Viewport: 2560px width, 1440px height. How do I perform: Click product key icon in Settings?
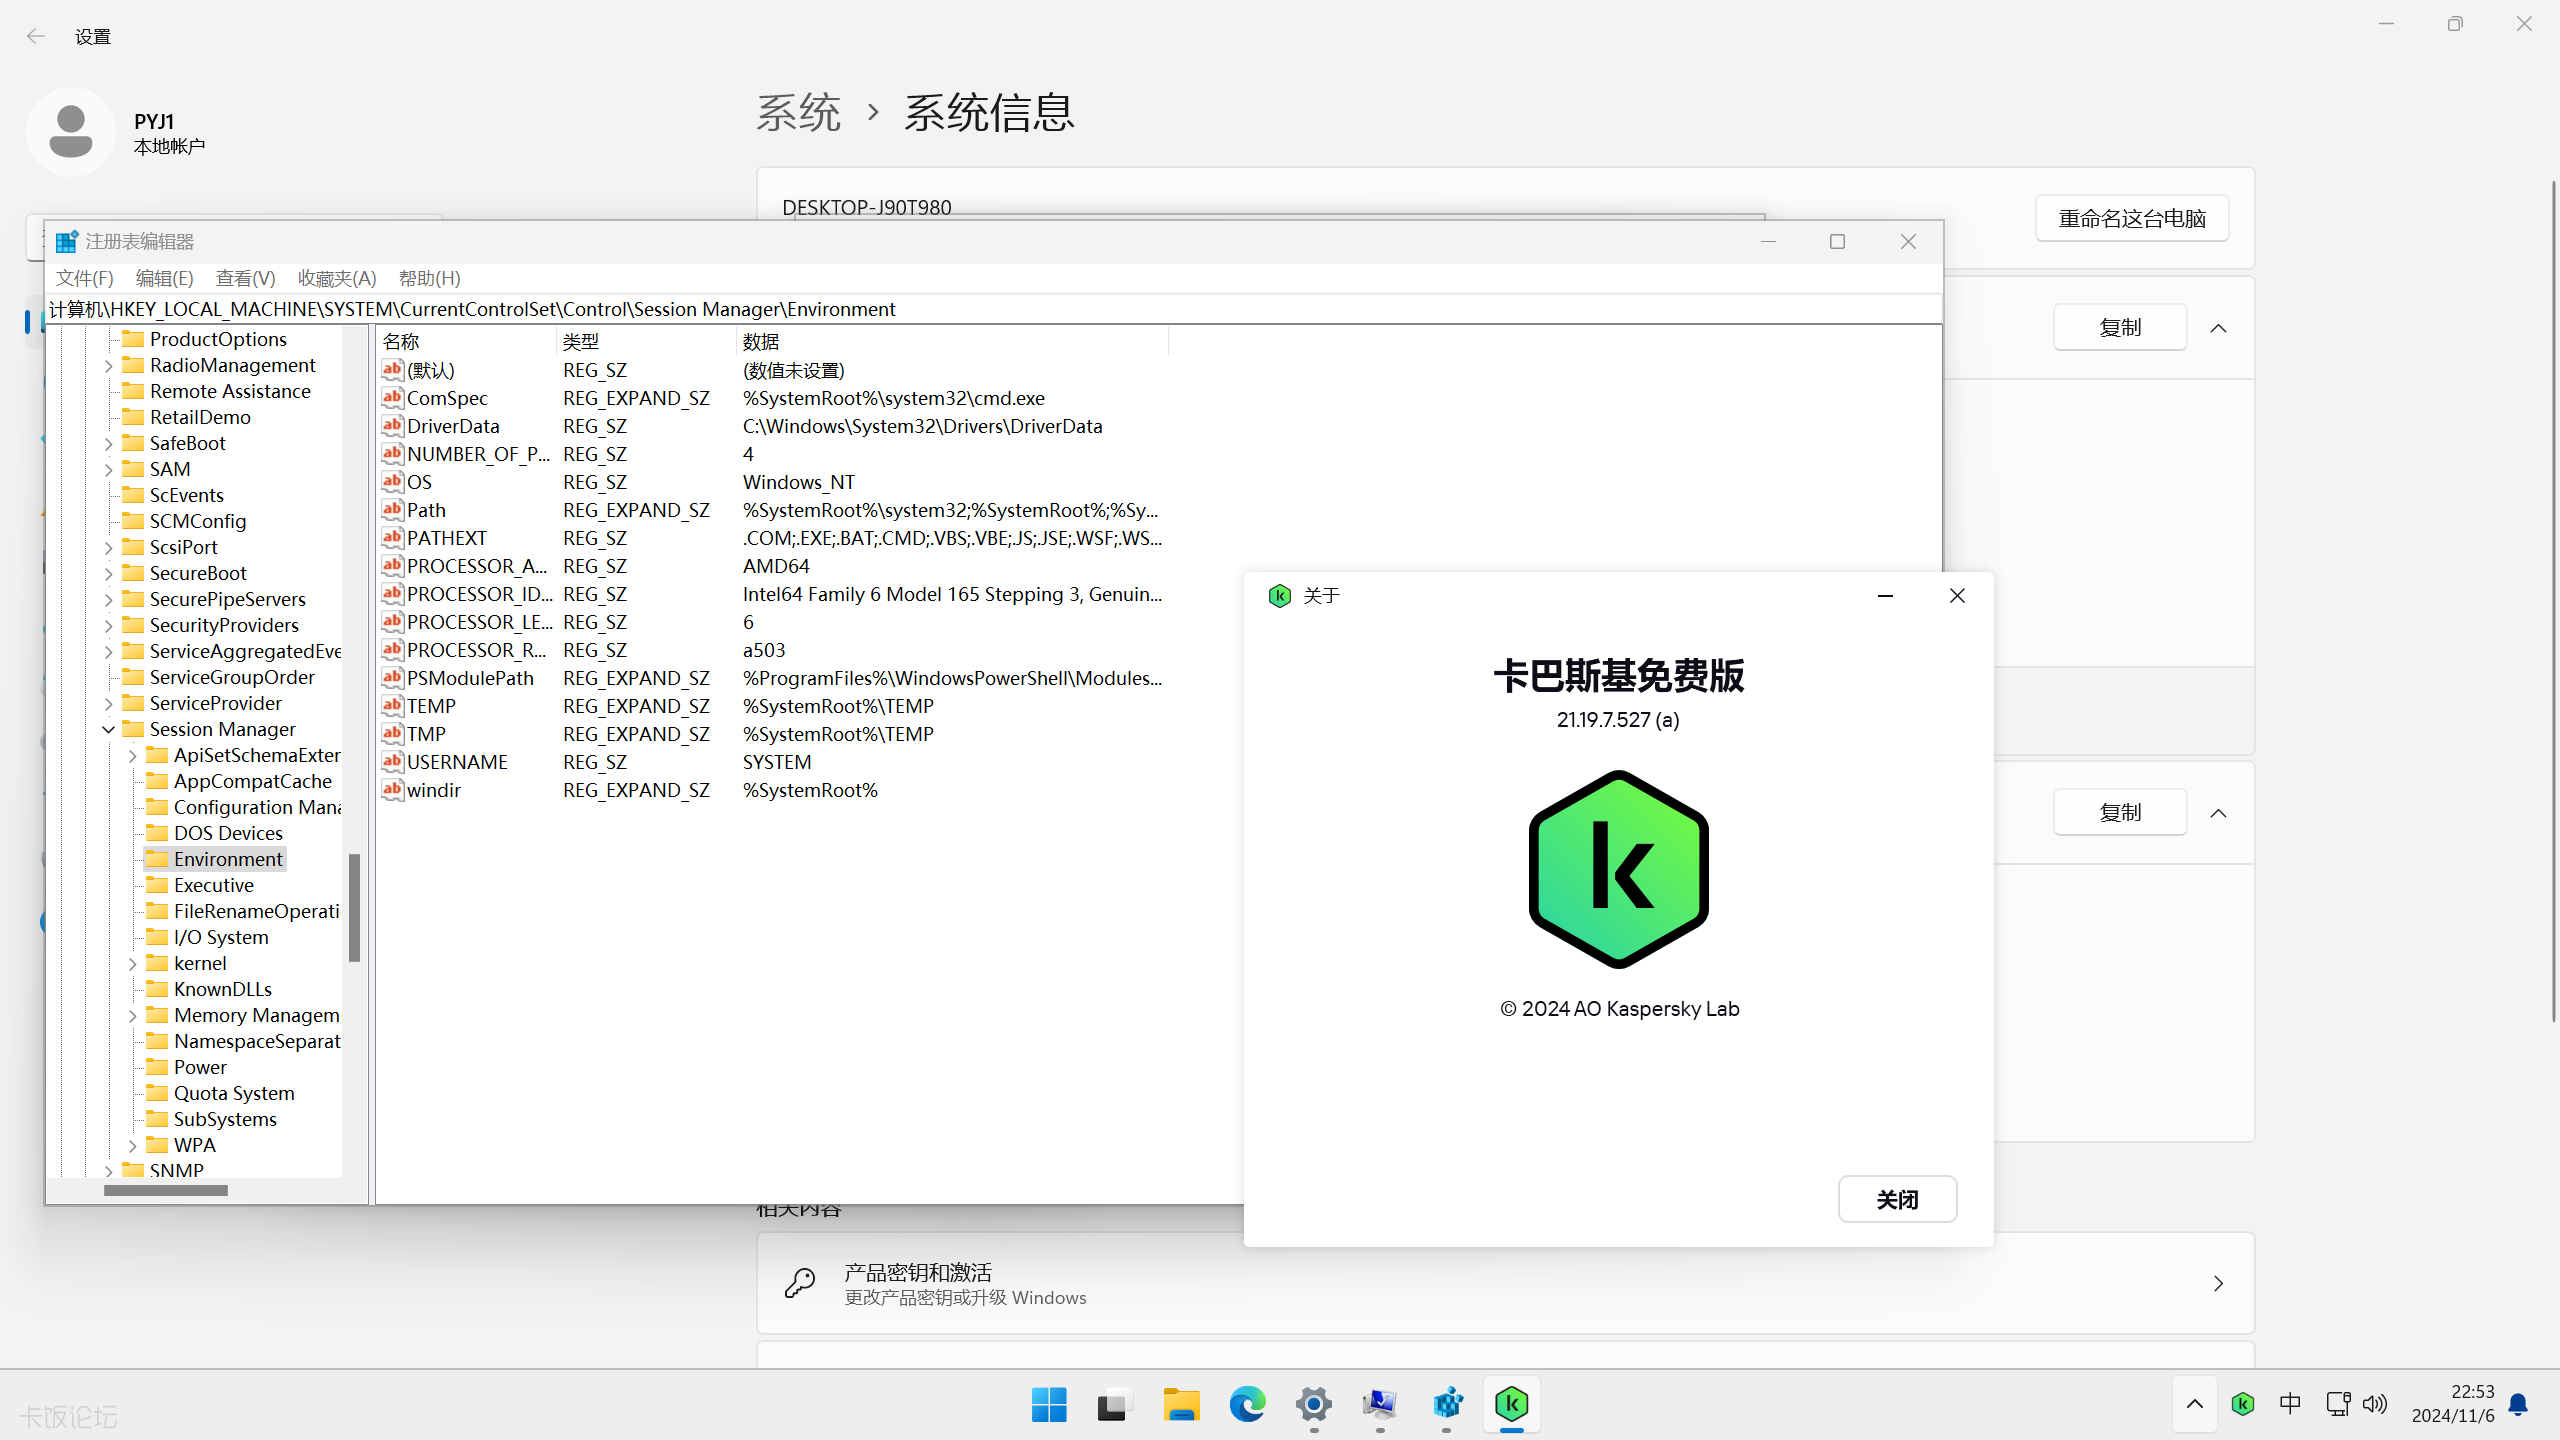coord(800,1283)
